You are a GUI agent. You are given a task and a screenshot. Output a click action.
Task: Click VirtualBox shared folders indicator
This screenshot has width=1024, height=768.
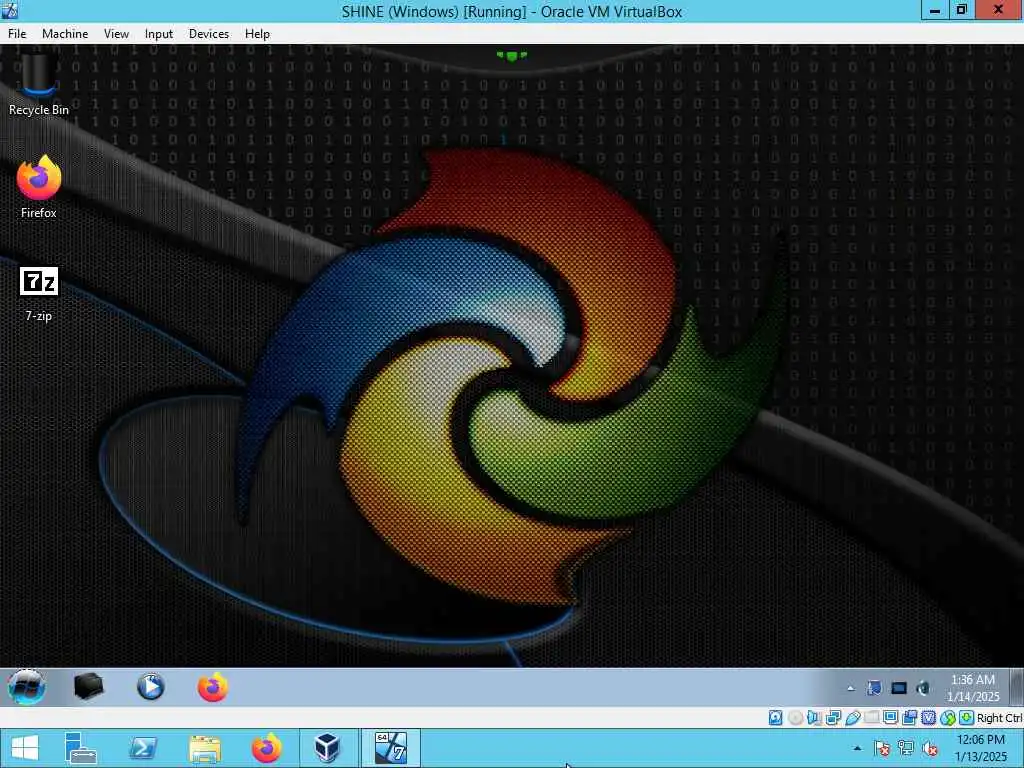coord(871,718)
